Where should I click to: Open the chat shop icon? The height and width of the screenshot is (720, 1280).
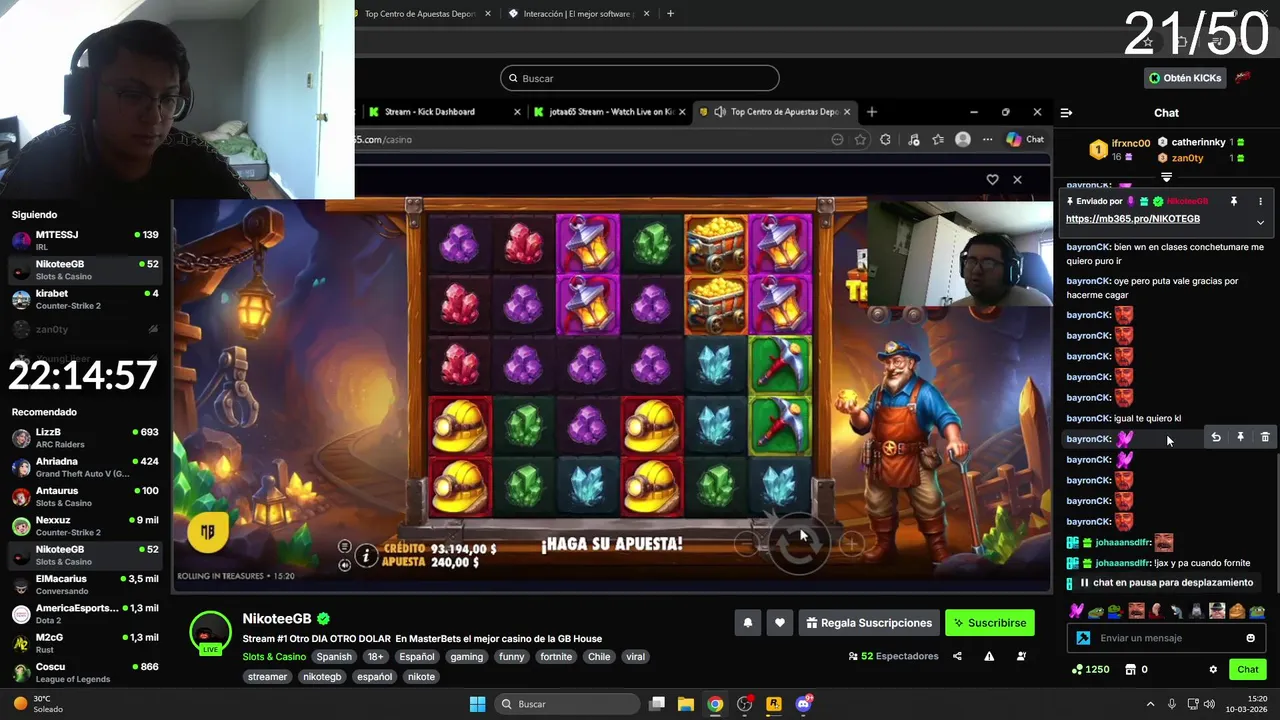(x=1130, y=669)
